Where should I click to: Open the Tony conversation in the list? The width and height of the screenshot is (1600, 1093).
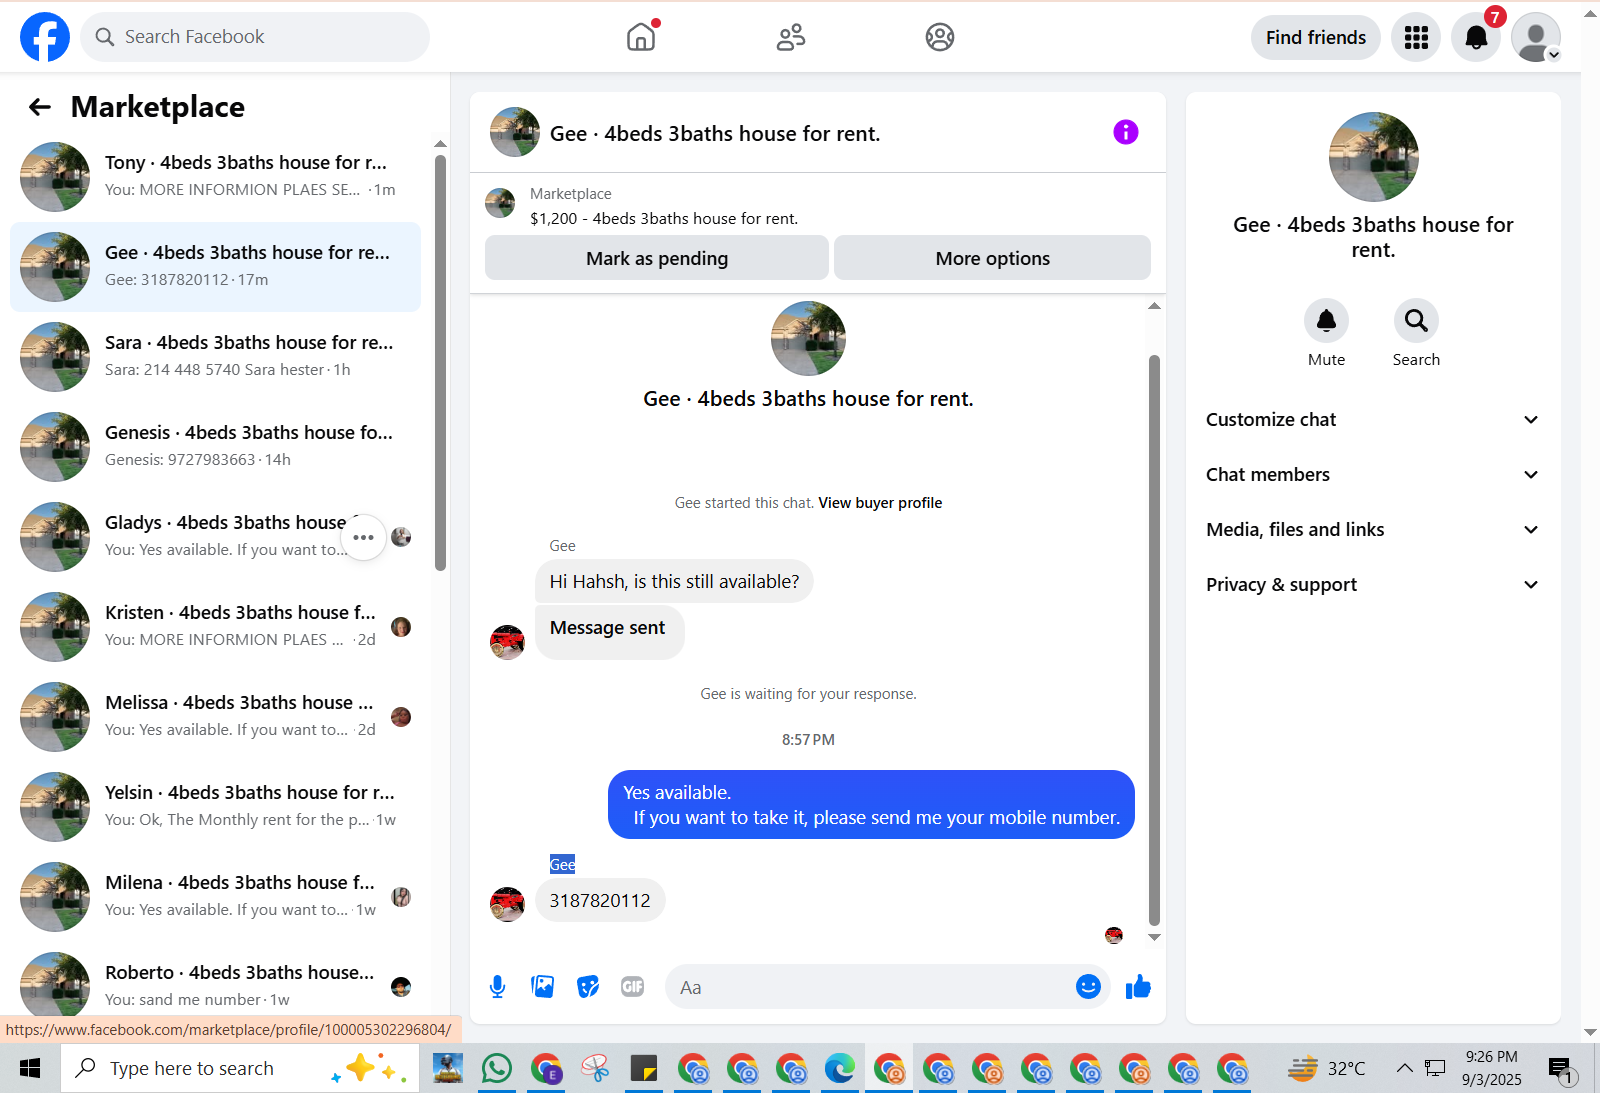coord(215,177)
